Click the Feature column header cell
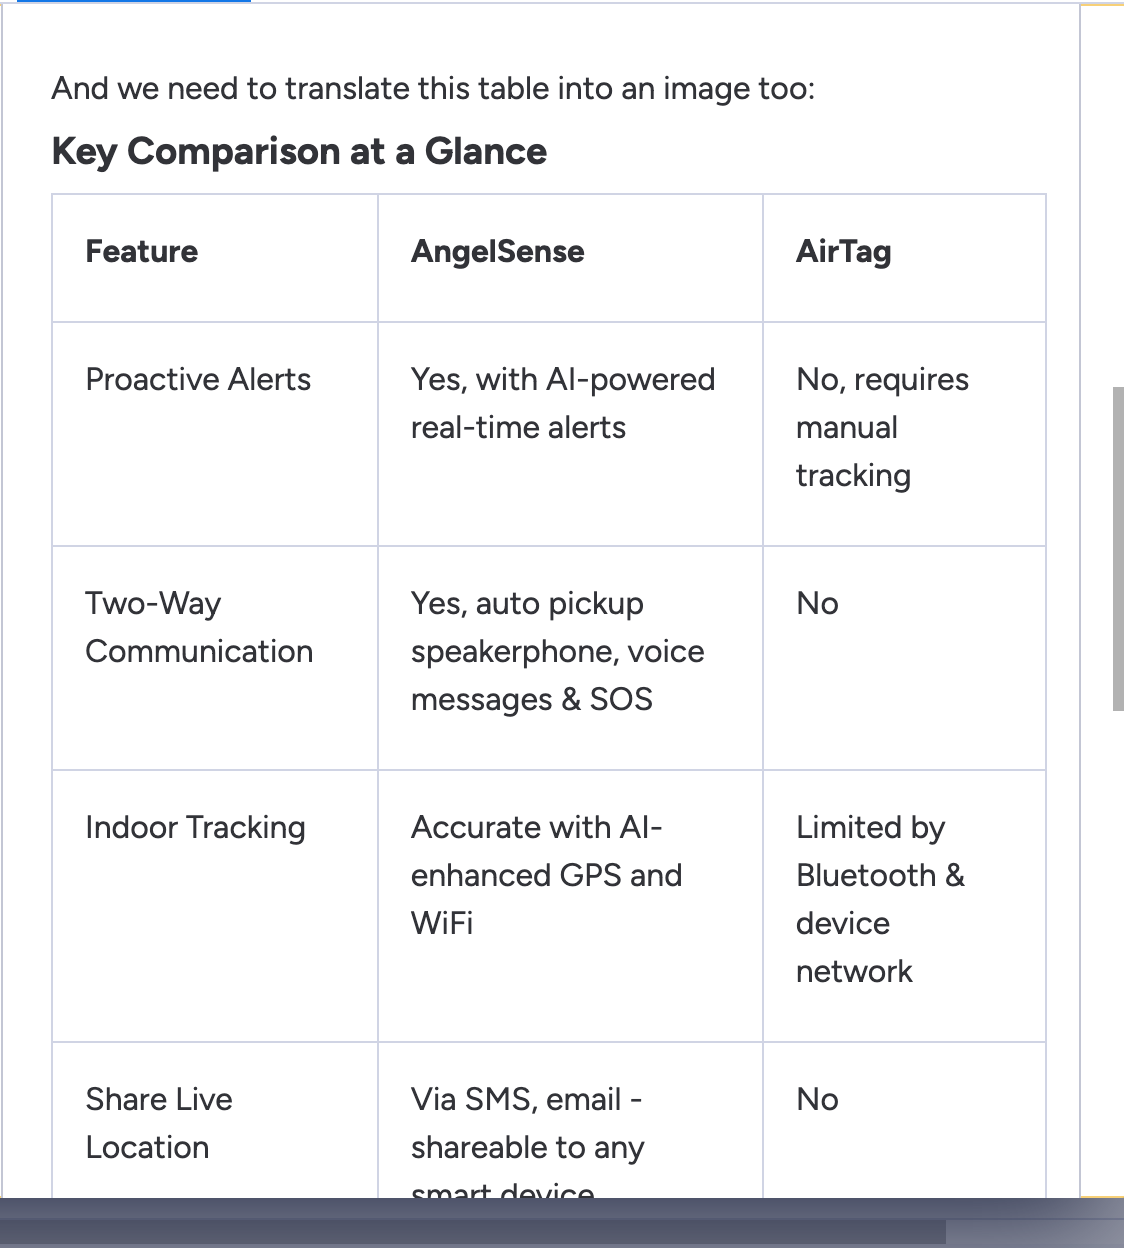1124x1248 pixels. tap(142, 252)
